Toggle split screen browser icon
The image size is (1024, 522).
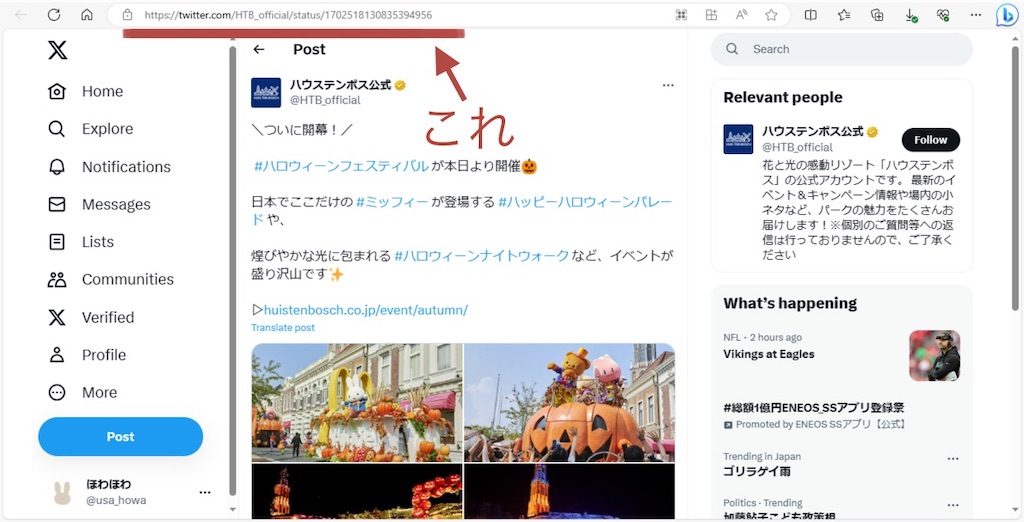click(x=810, y=15)
